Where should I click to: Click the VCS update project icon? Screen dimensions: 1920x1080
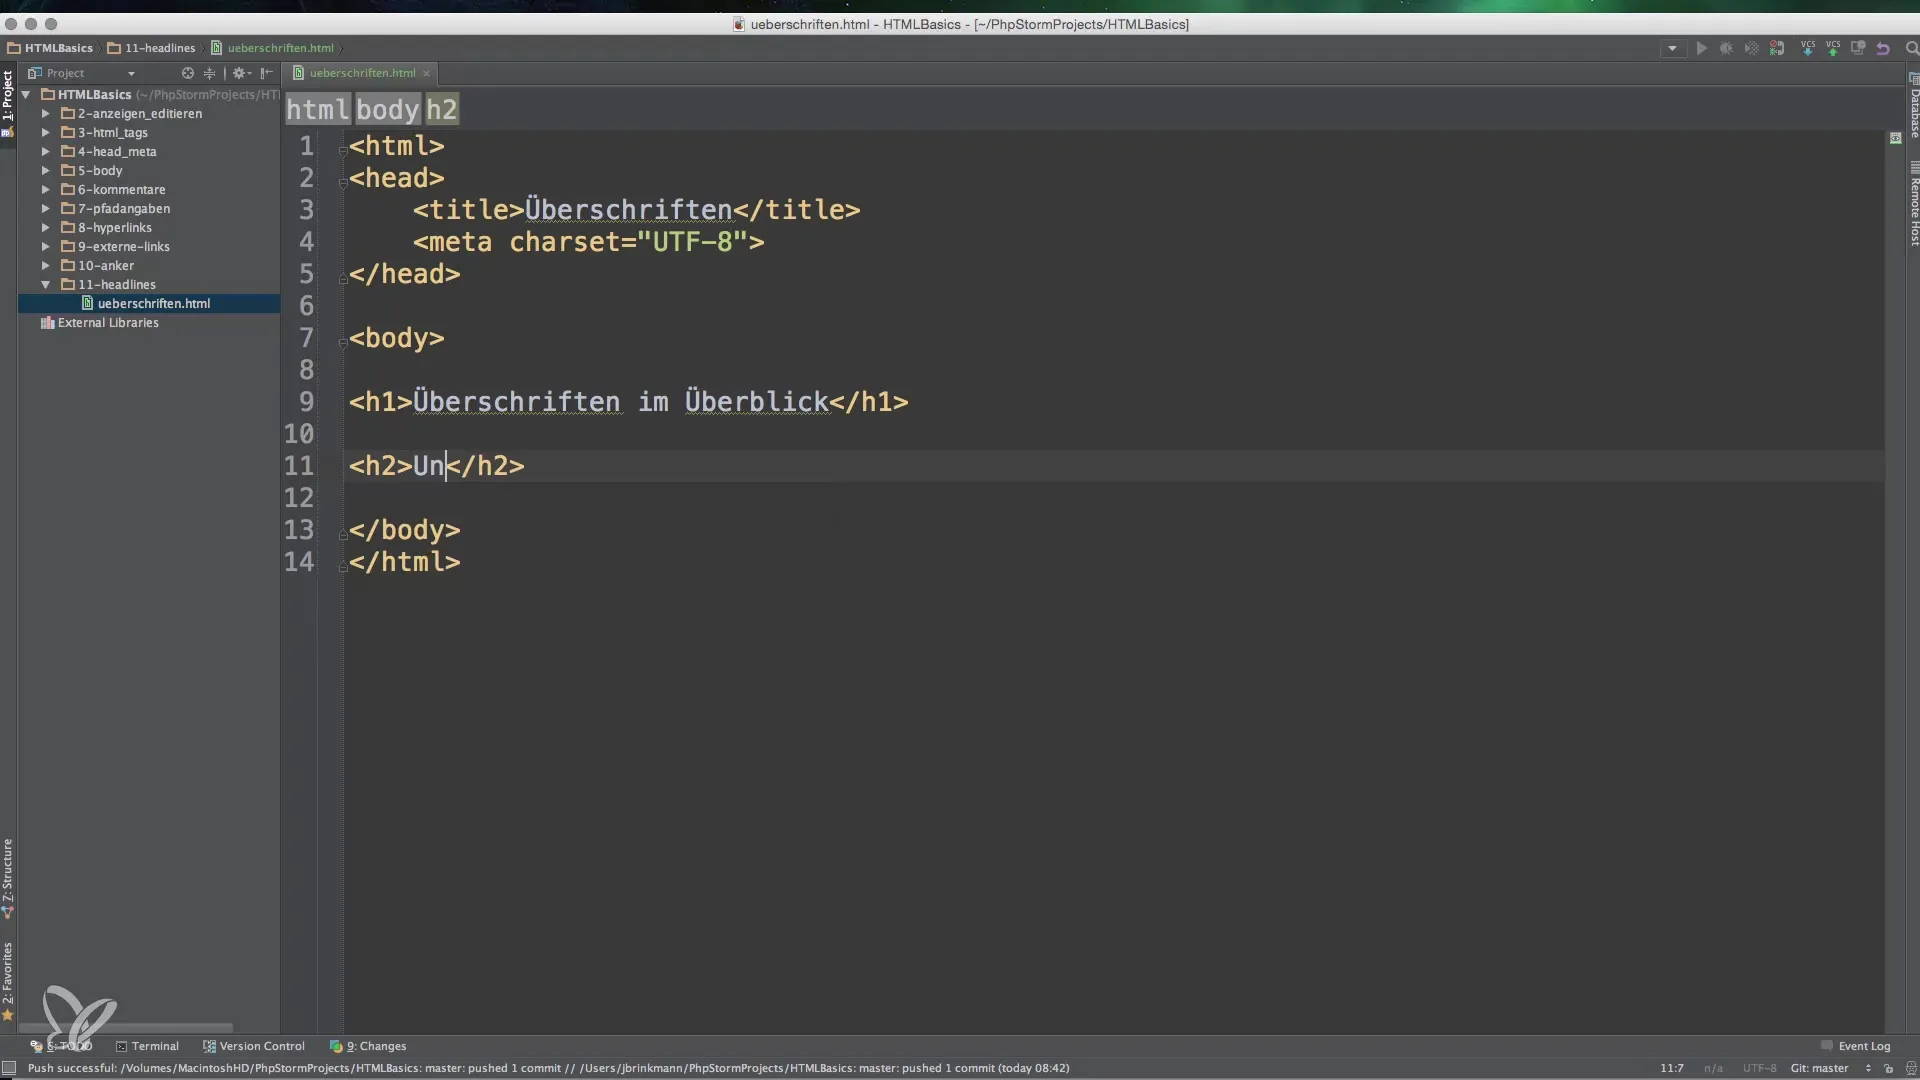coord(1808,48)
